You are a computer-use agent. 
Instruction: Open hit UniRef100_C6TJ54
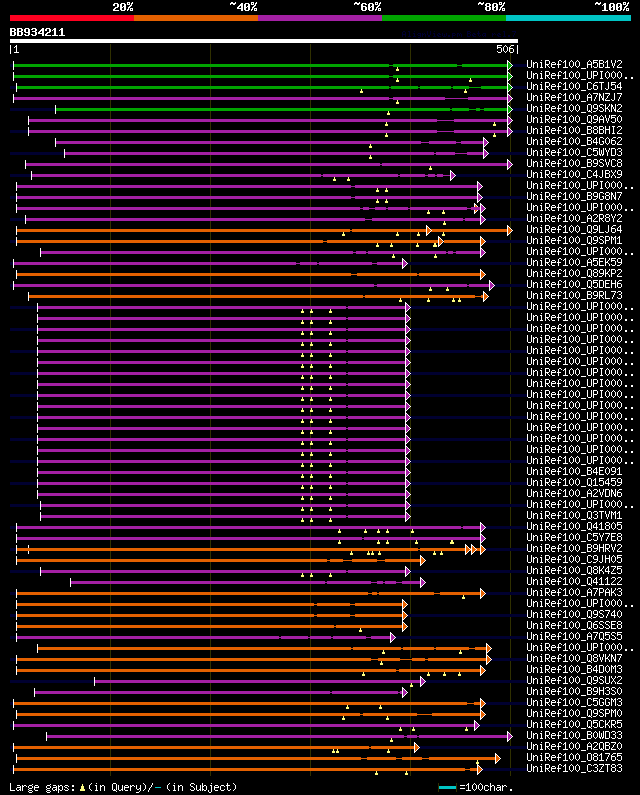[x=574, y=87]
